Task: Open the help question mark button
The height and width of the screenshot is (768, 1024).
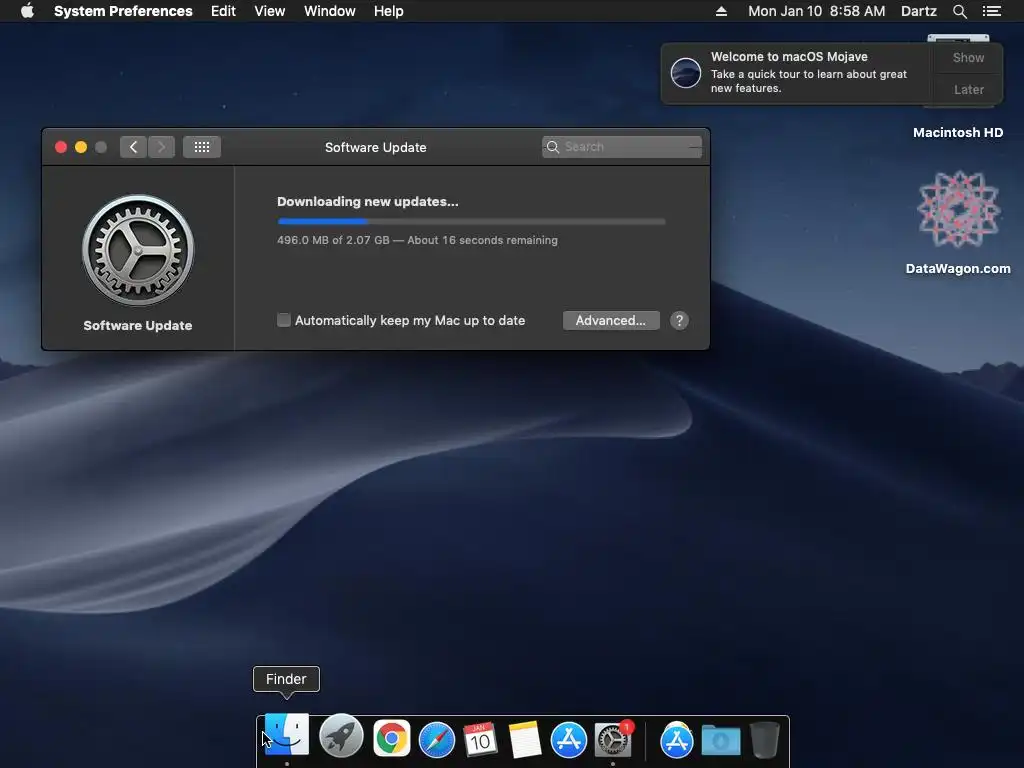Action: click(x=679, y=320)
